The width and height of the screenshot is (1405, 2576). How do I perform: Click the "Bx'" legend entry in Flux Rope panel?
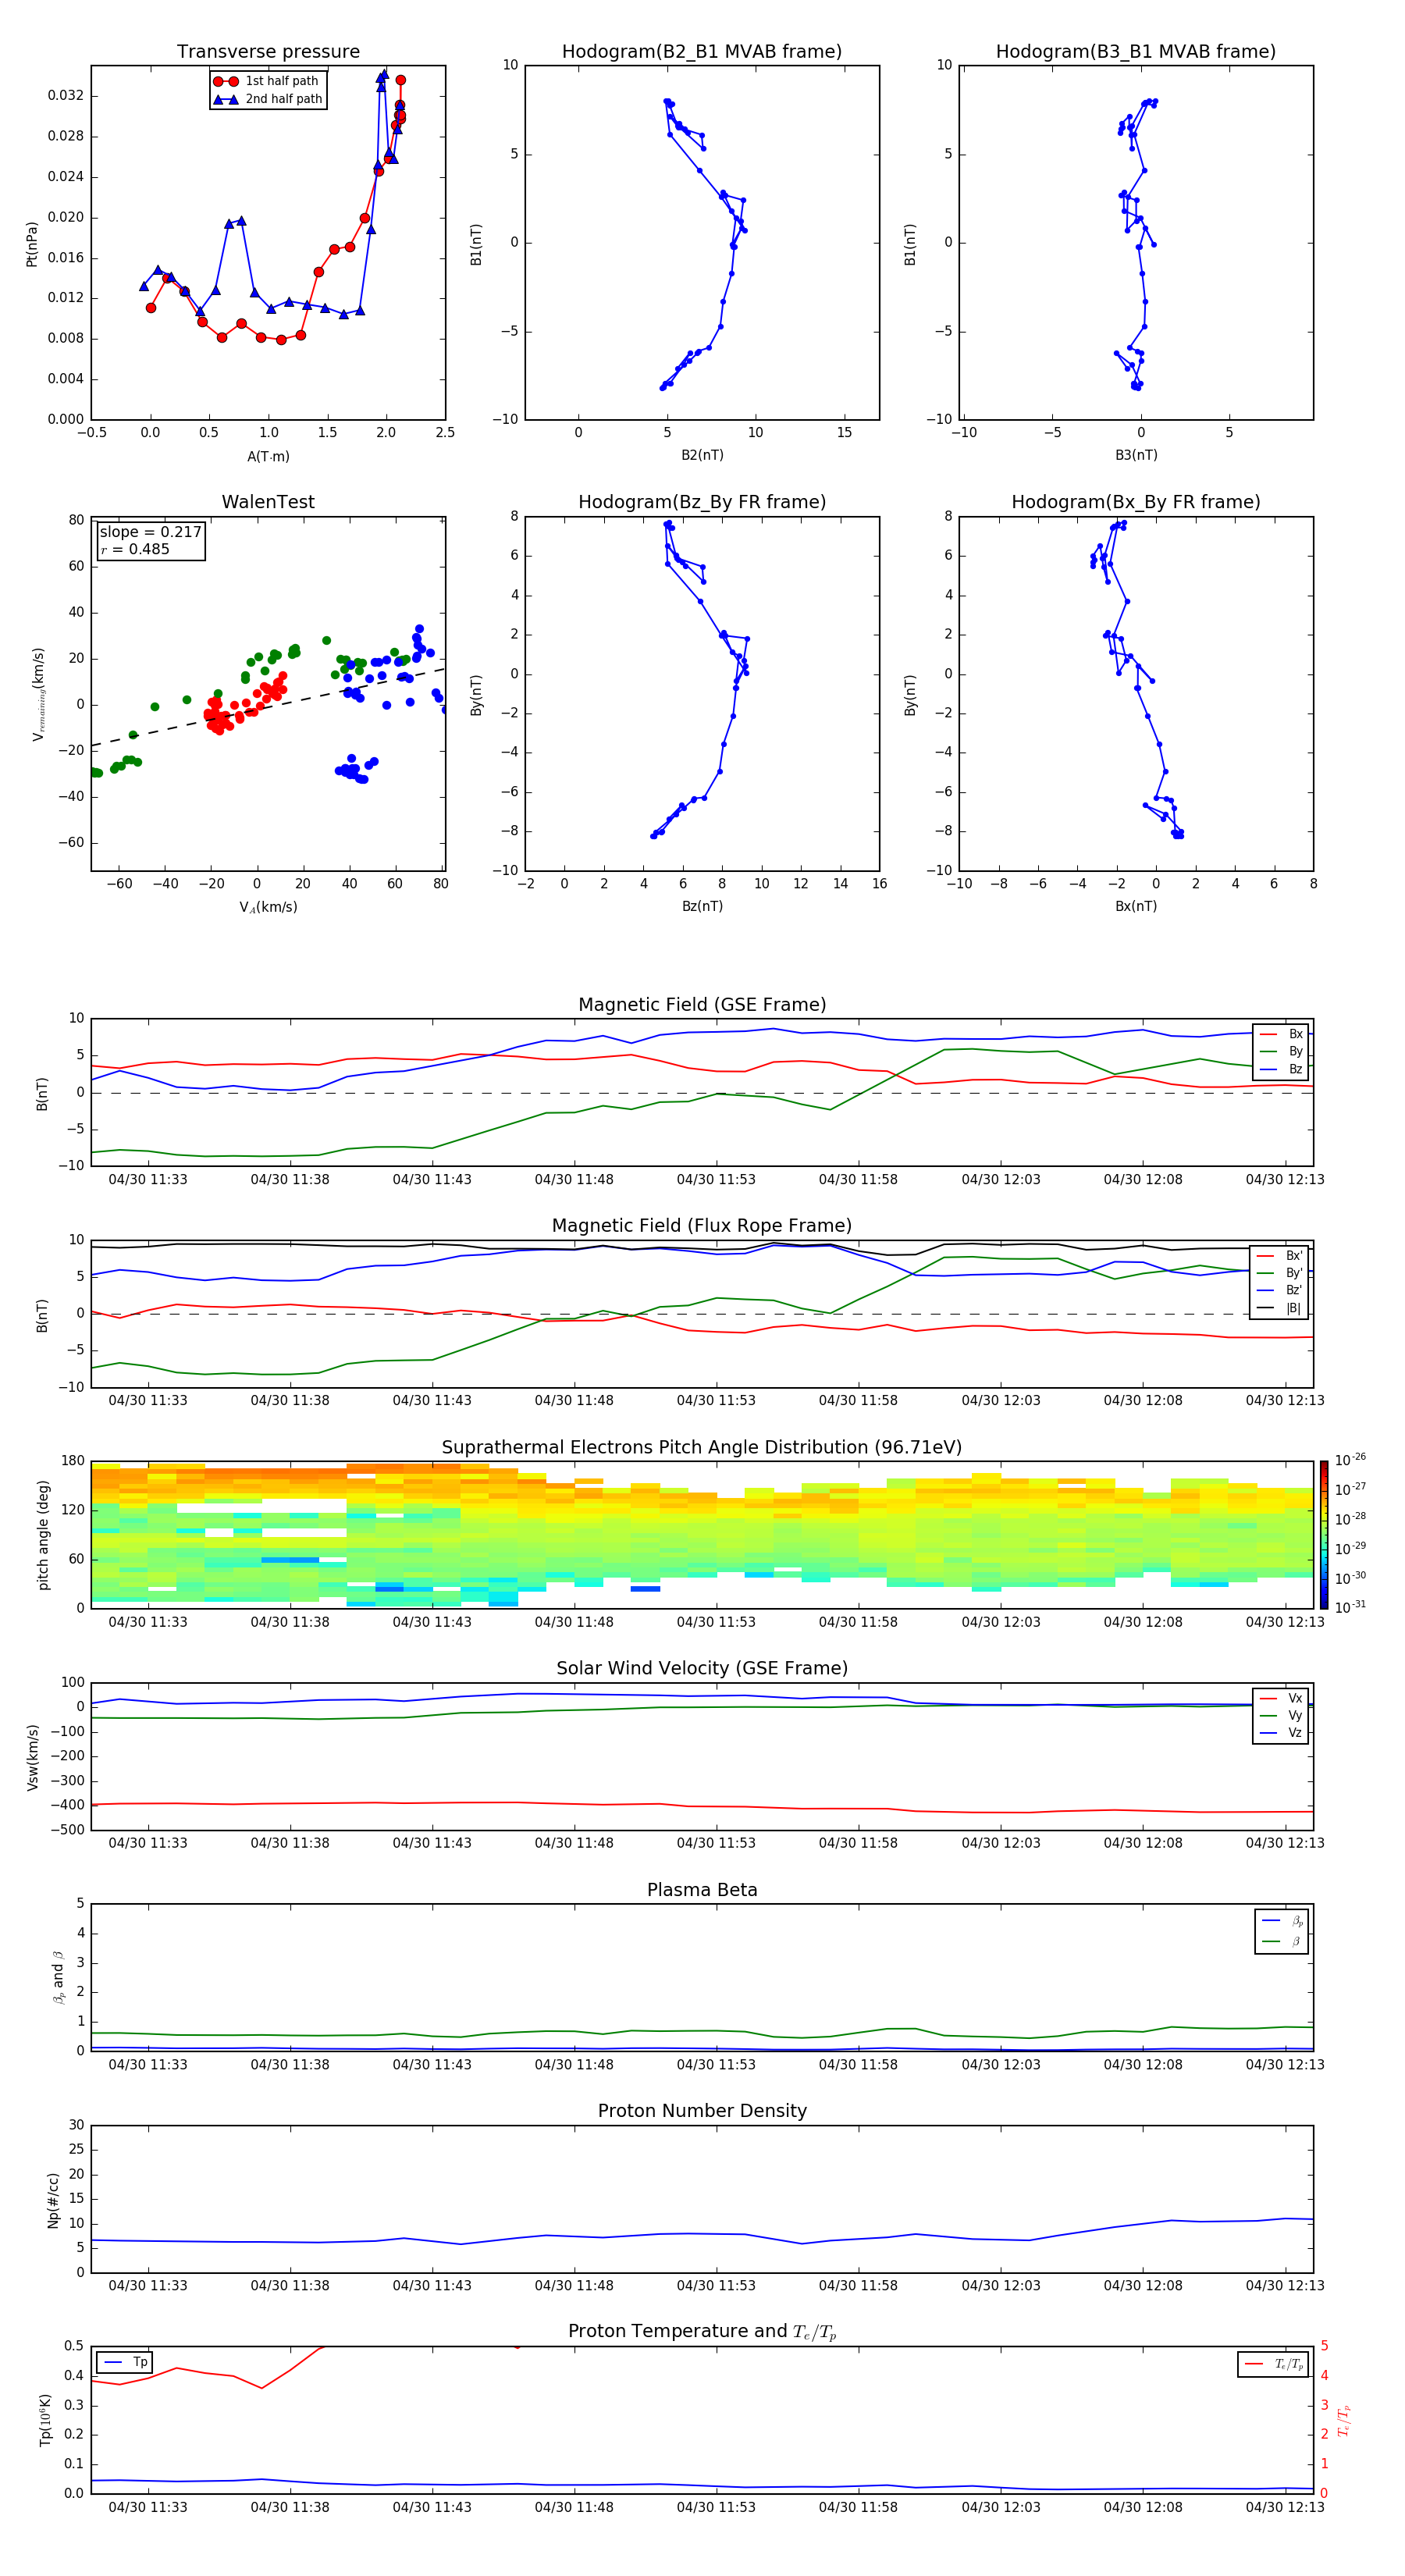1279,1256
